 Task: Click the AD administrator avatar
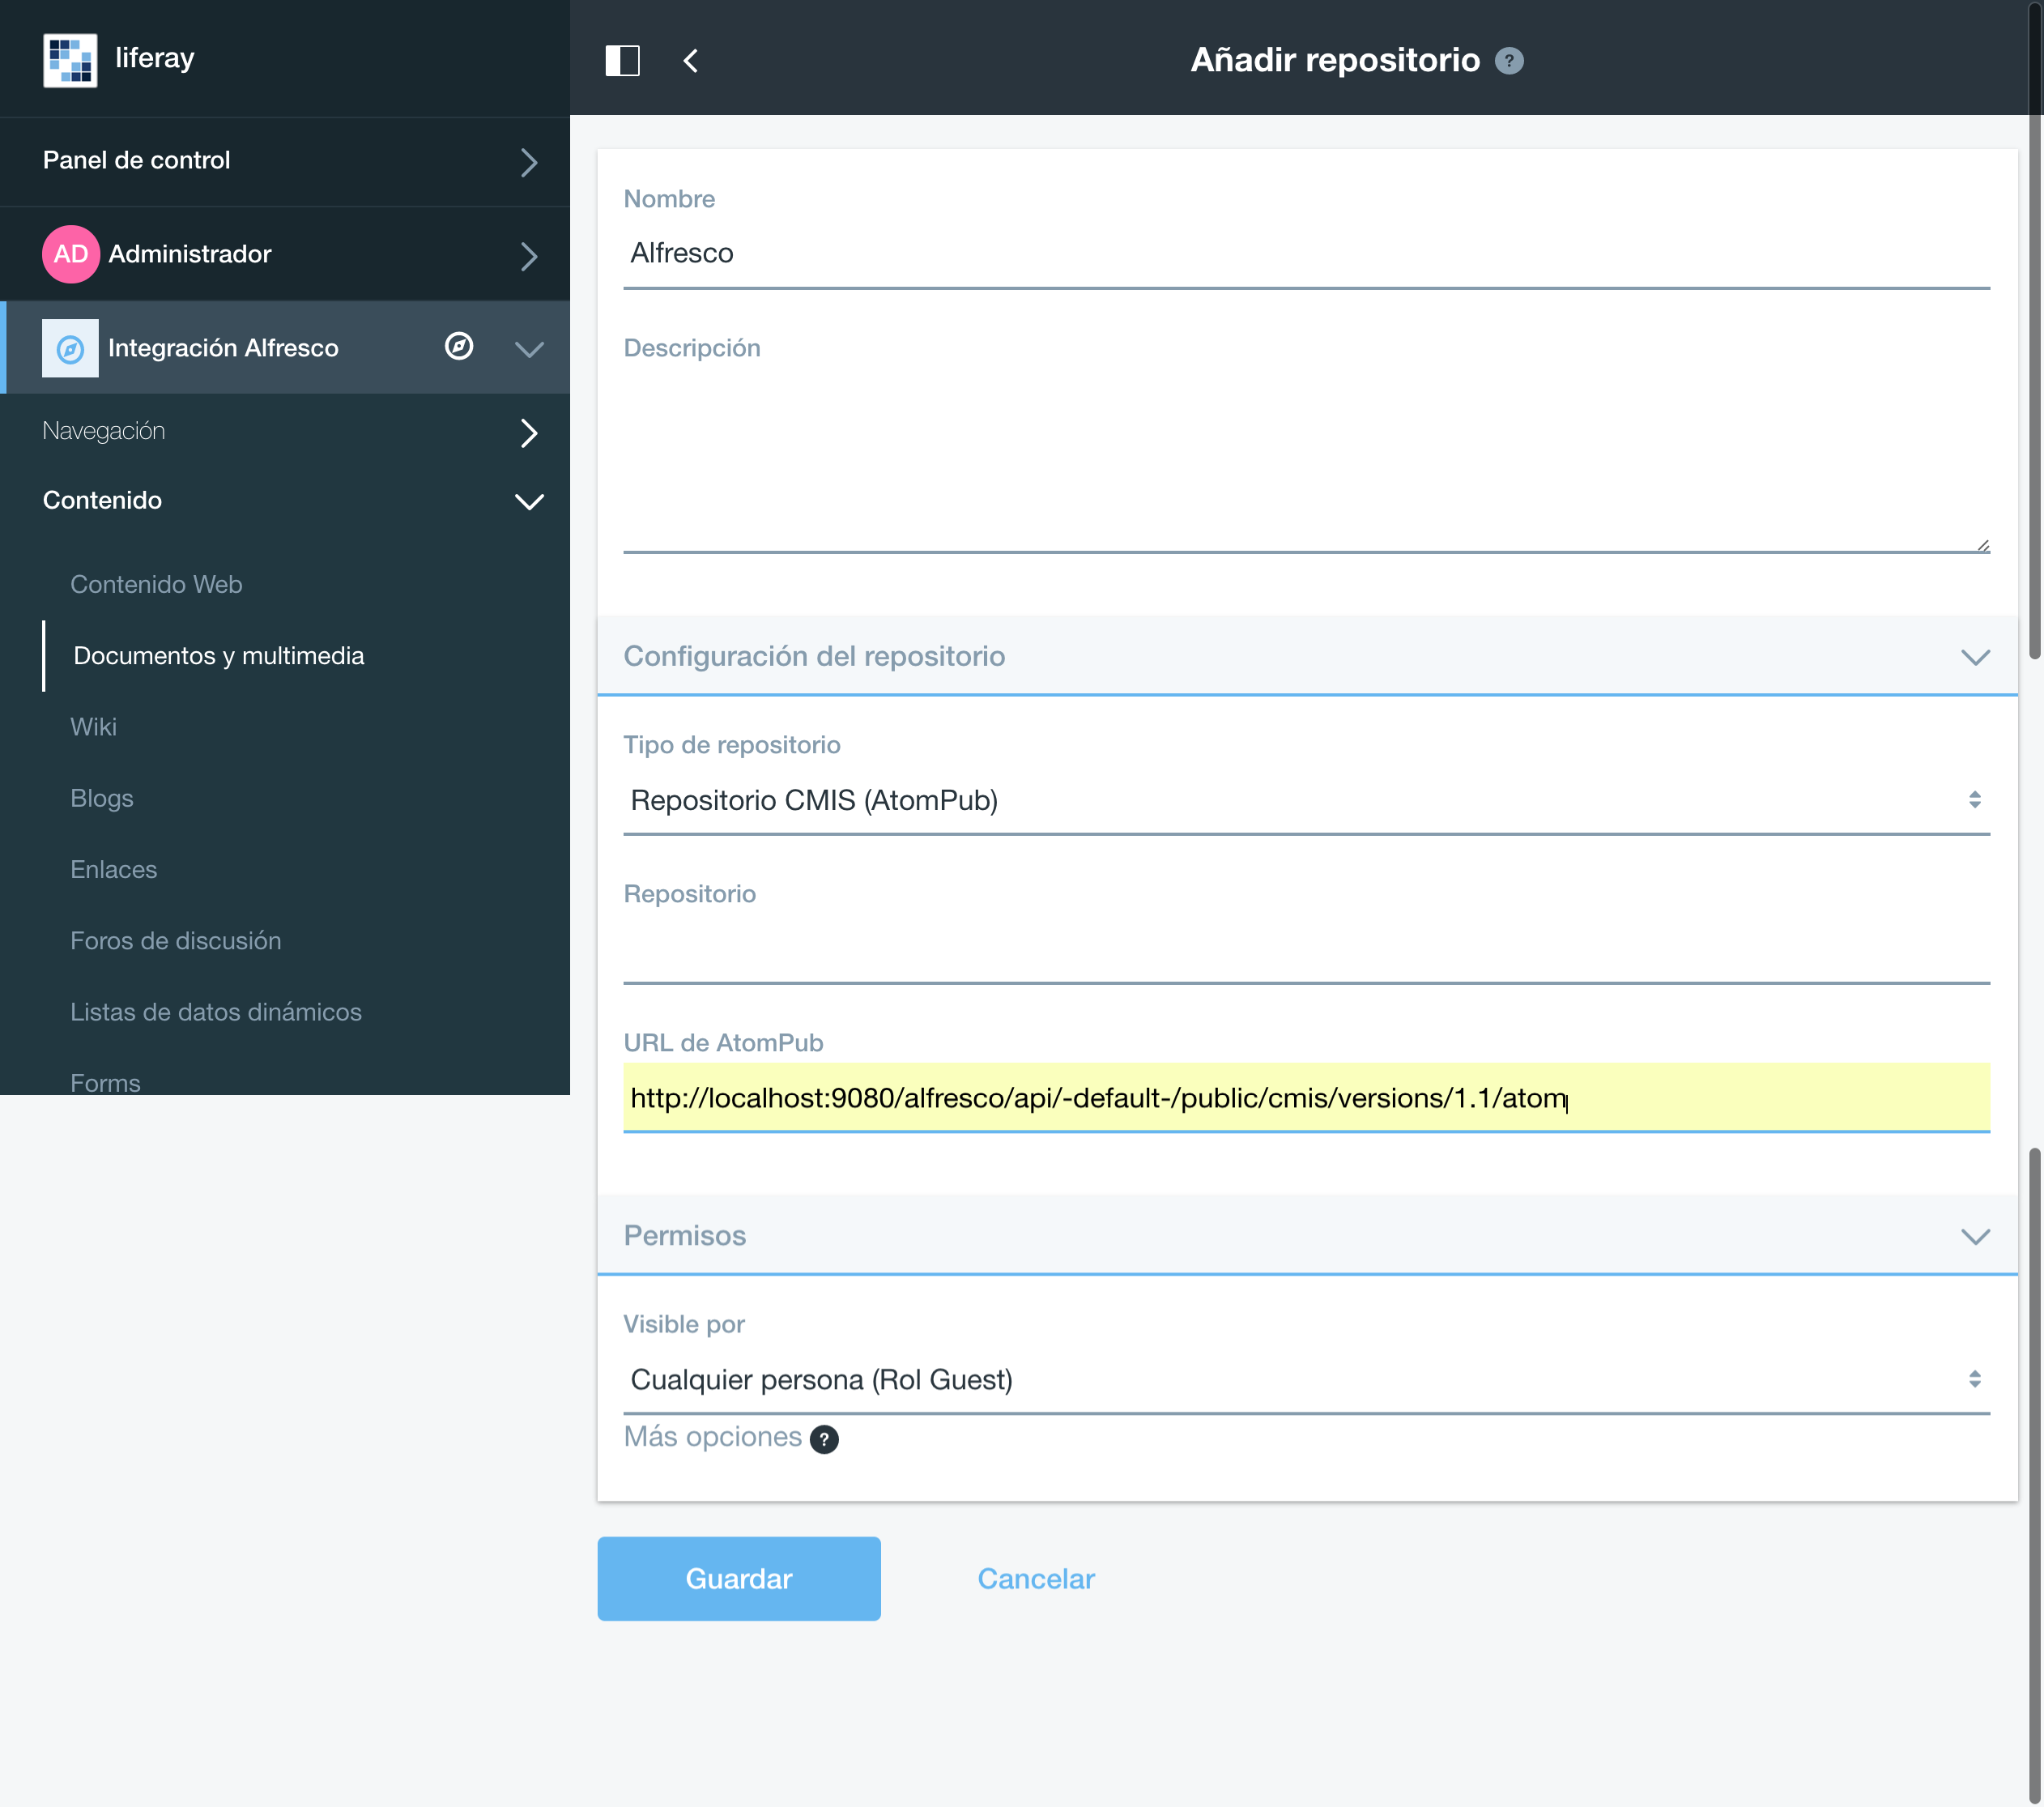pos(70,254)
